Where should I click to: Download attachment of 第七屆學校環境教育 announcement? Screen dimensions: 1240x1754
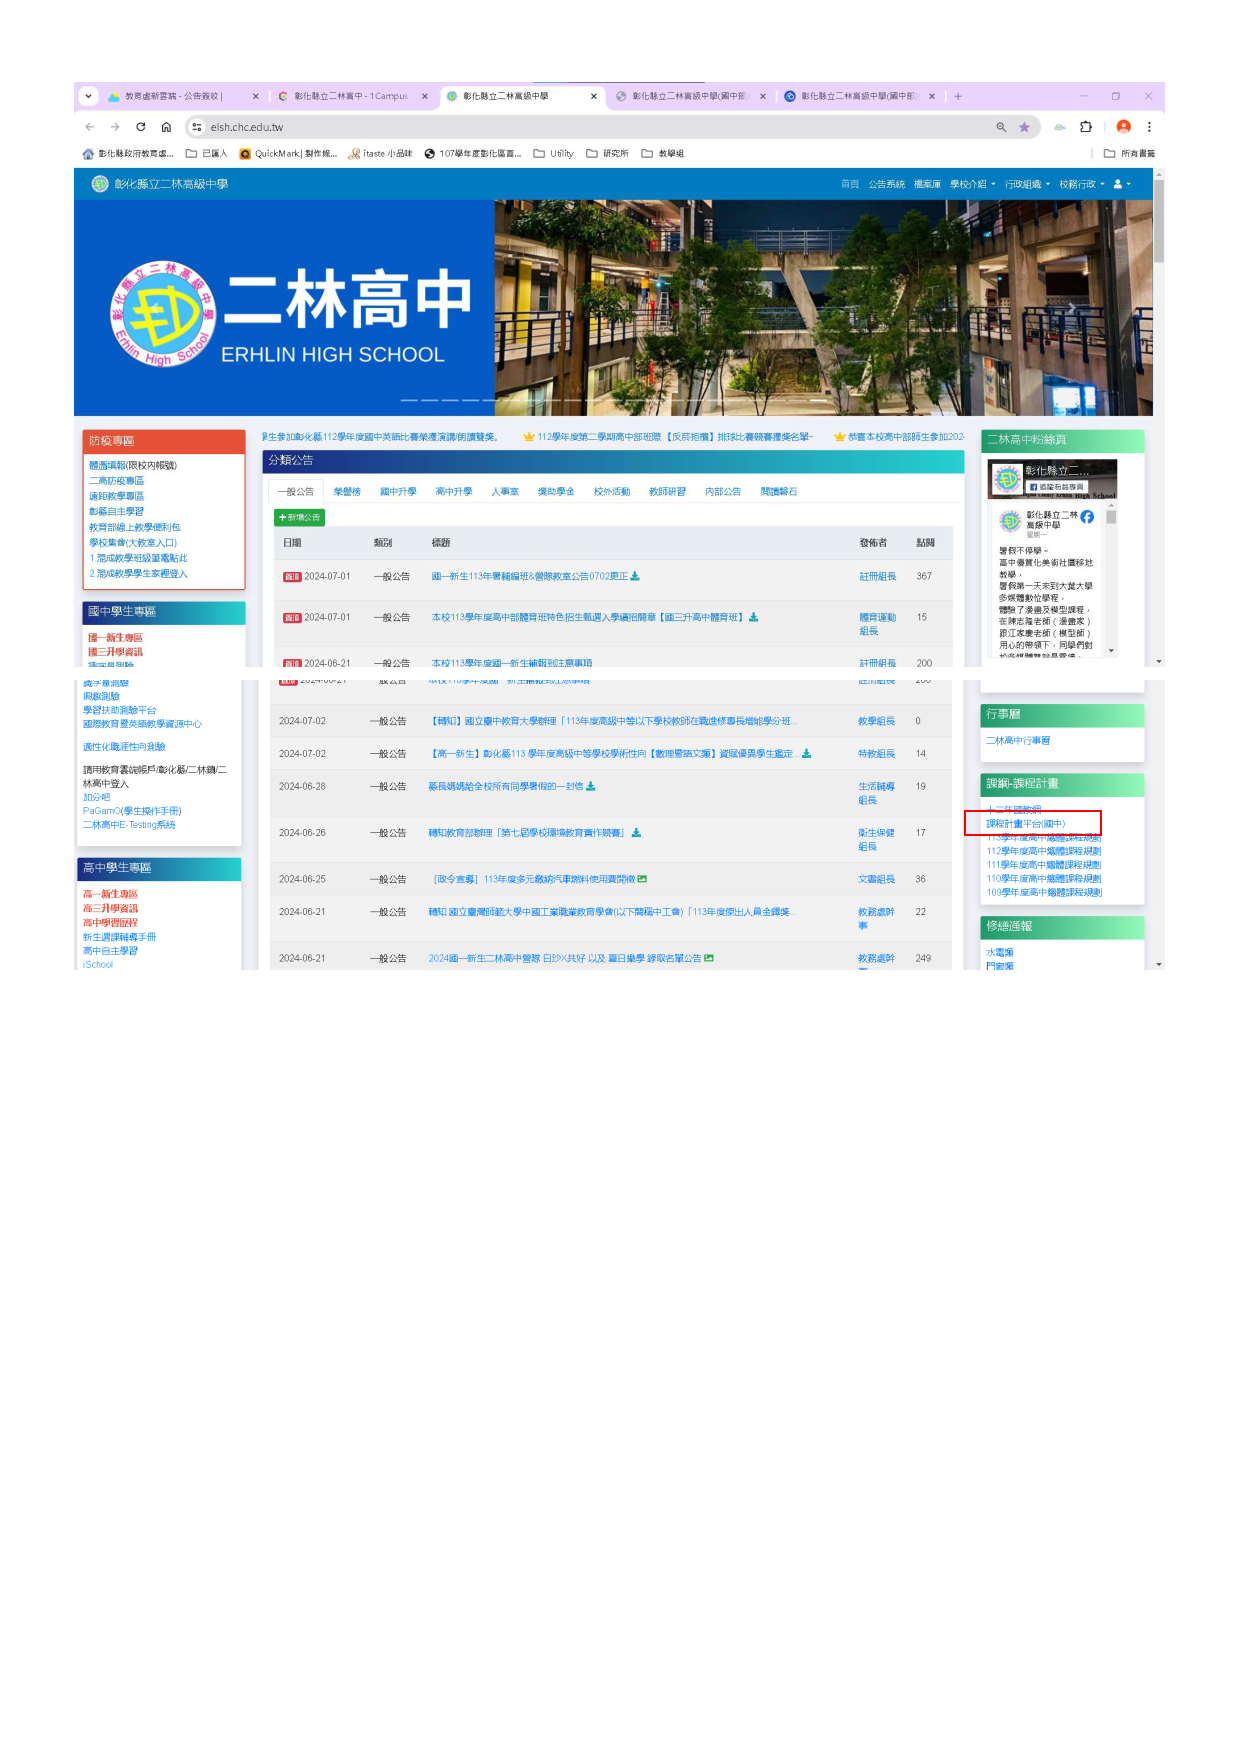(x=637, y=832)
